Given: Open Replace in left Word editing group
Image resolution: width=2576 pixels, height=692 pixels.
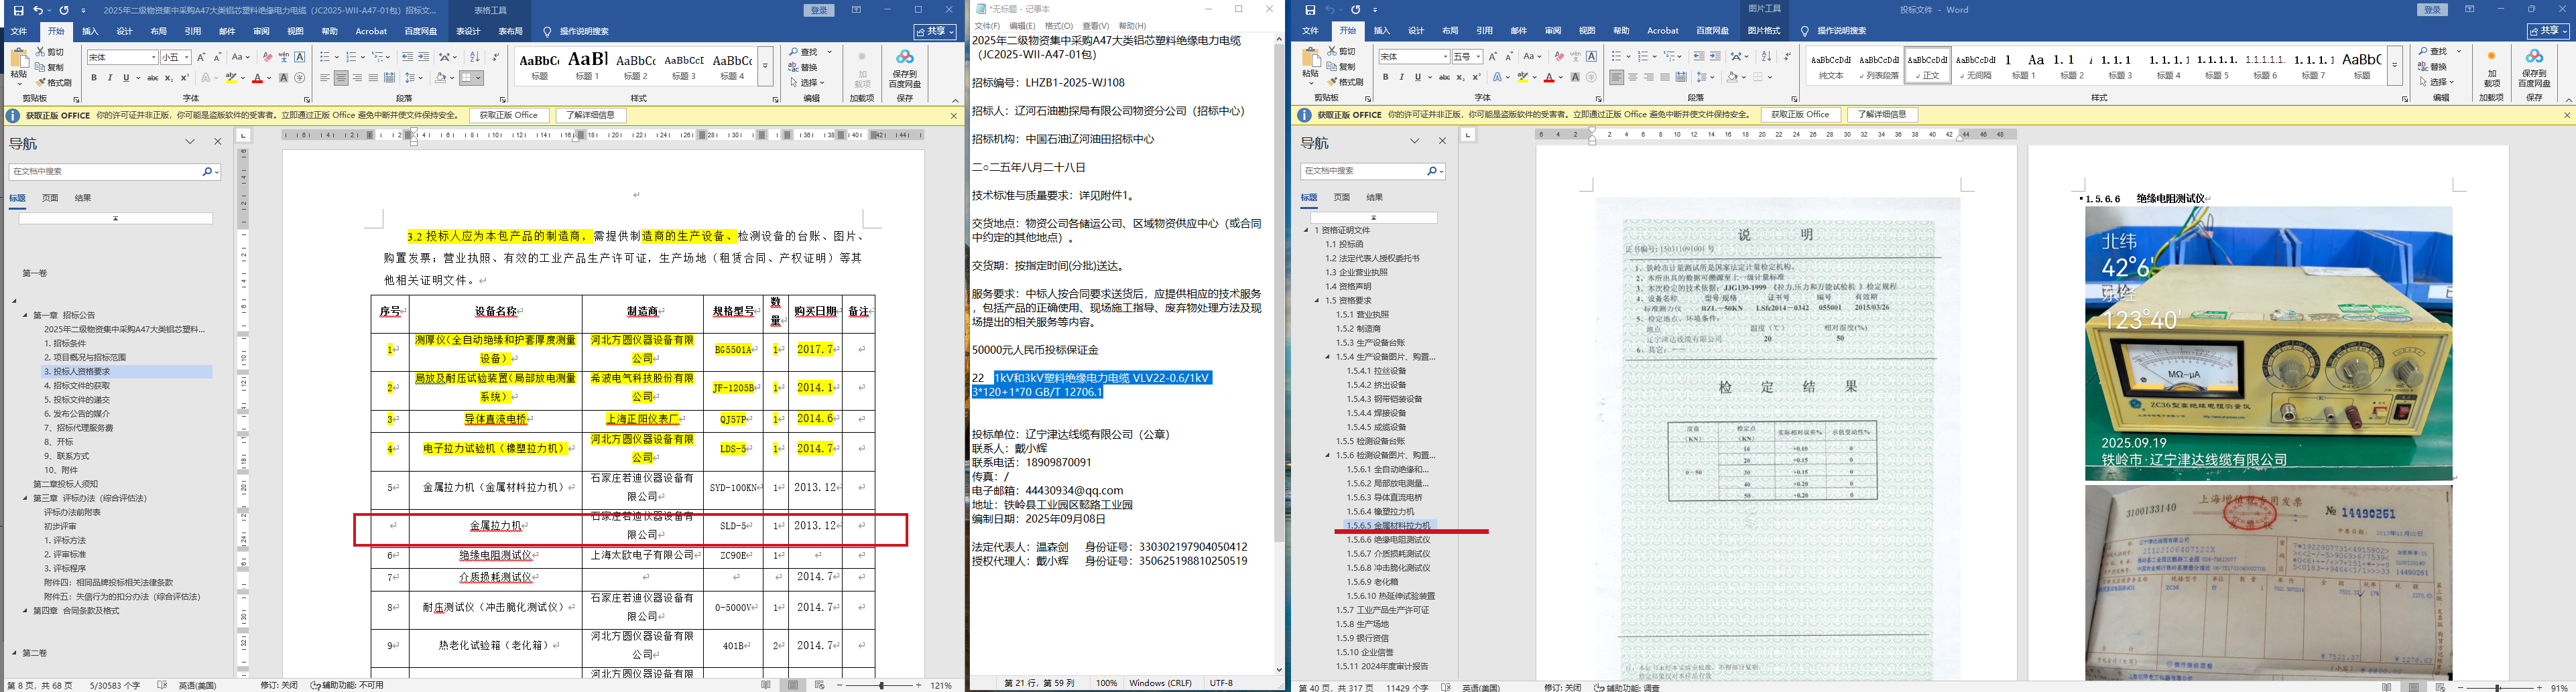Looking at the screenshot, I should (803, 67).
